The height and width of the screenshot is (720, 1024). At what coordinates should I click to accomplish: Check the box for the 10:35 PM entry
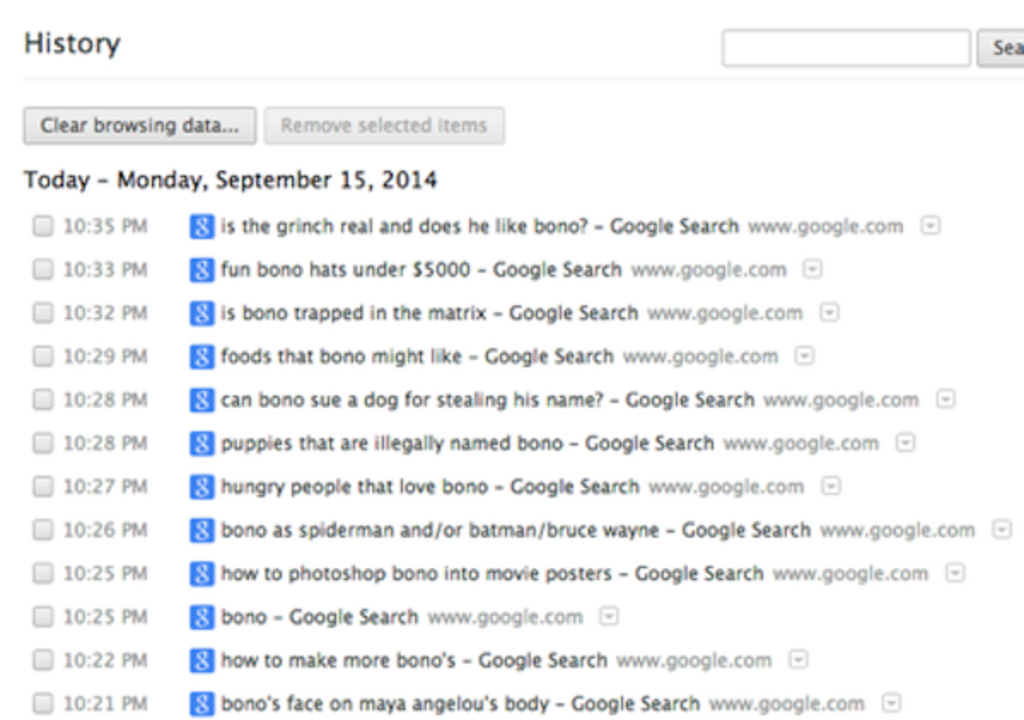[43, 226]
